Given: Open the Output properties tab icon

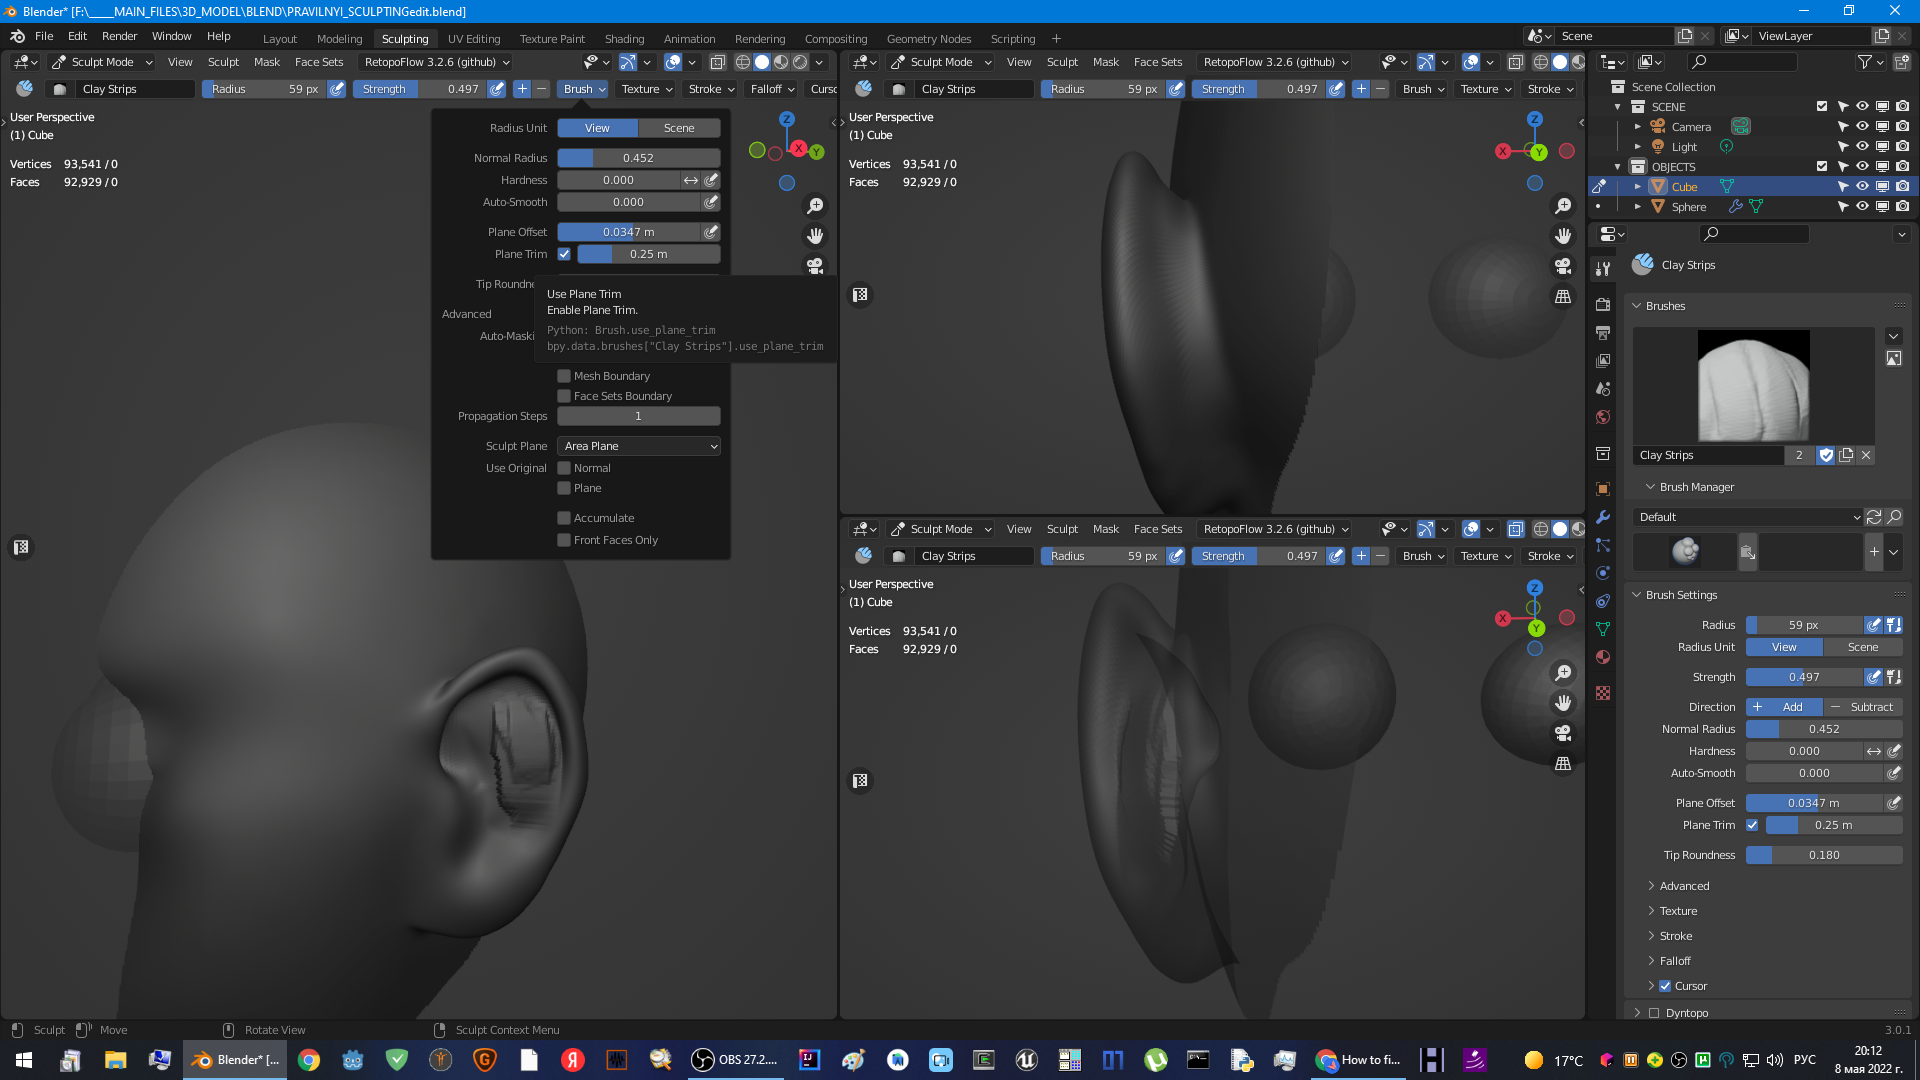Looking at the screenshot, I should 1603,333.
